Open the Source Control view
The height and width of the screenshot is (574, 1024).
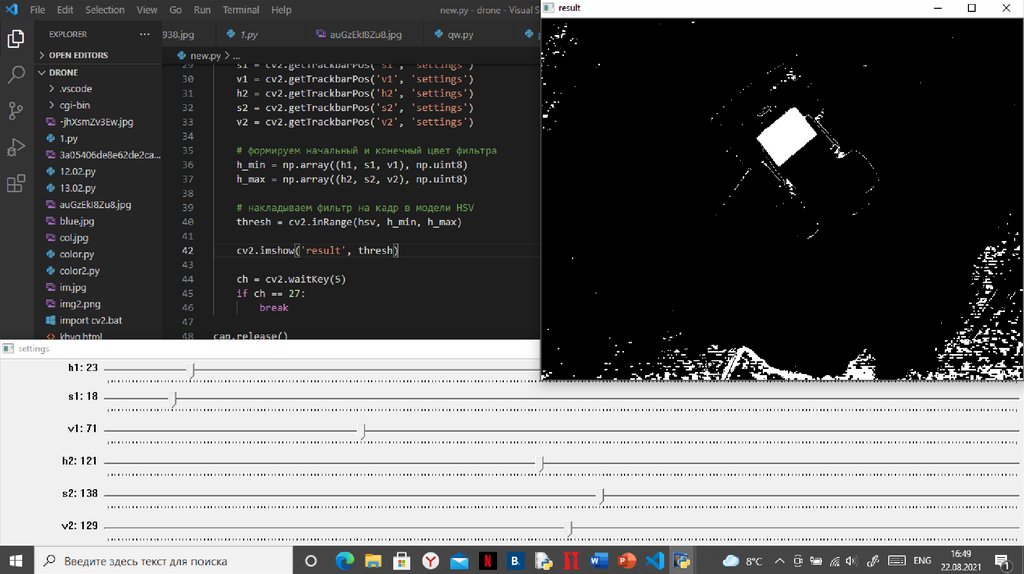tap(16, 111)
